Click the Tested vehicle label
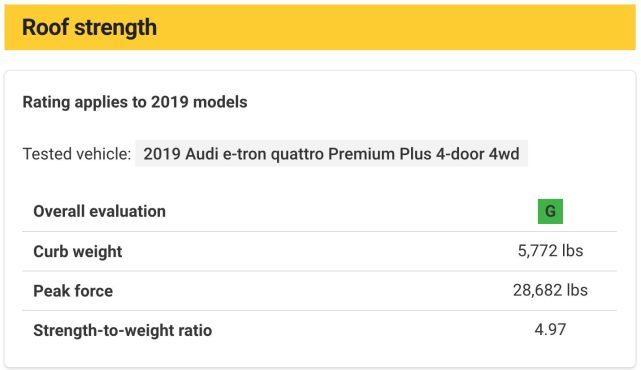 point(76,154)
